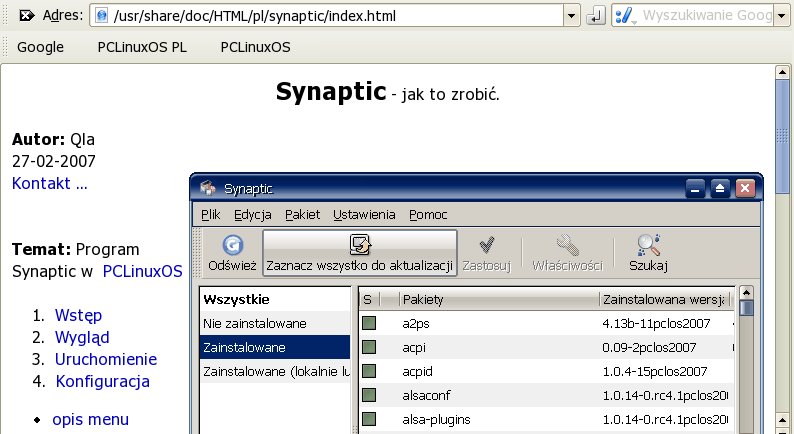794x434 pixels.
Task: Go to the Wygląd section link
Action: (82, 337)
